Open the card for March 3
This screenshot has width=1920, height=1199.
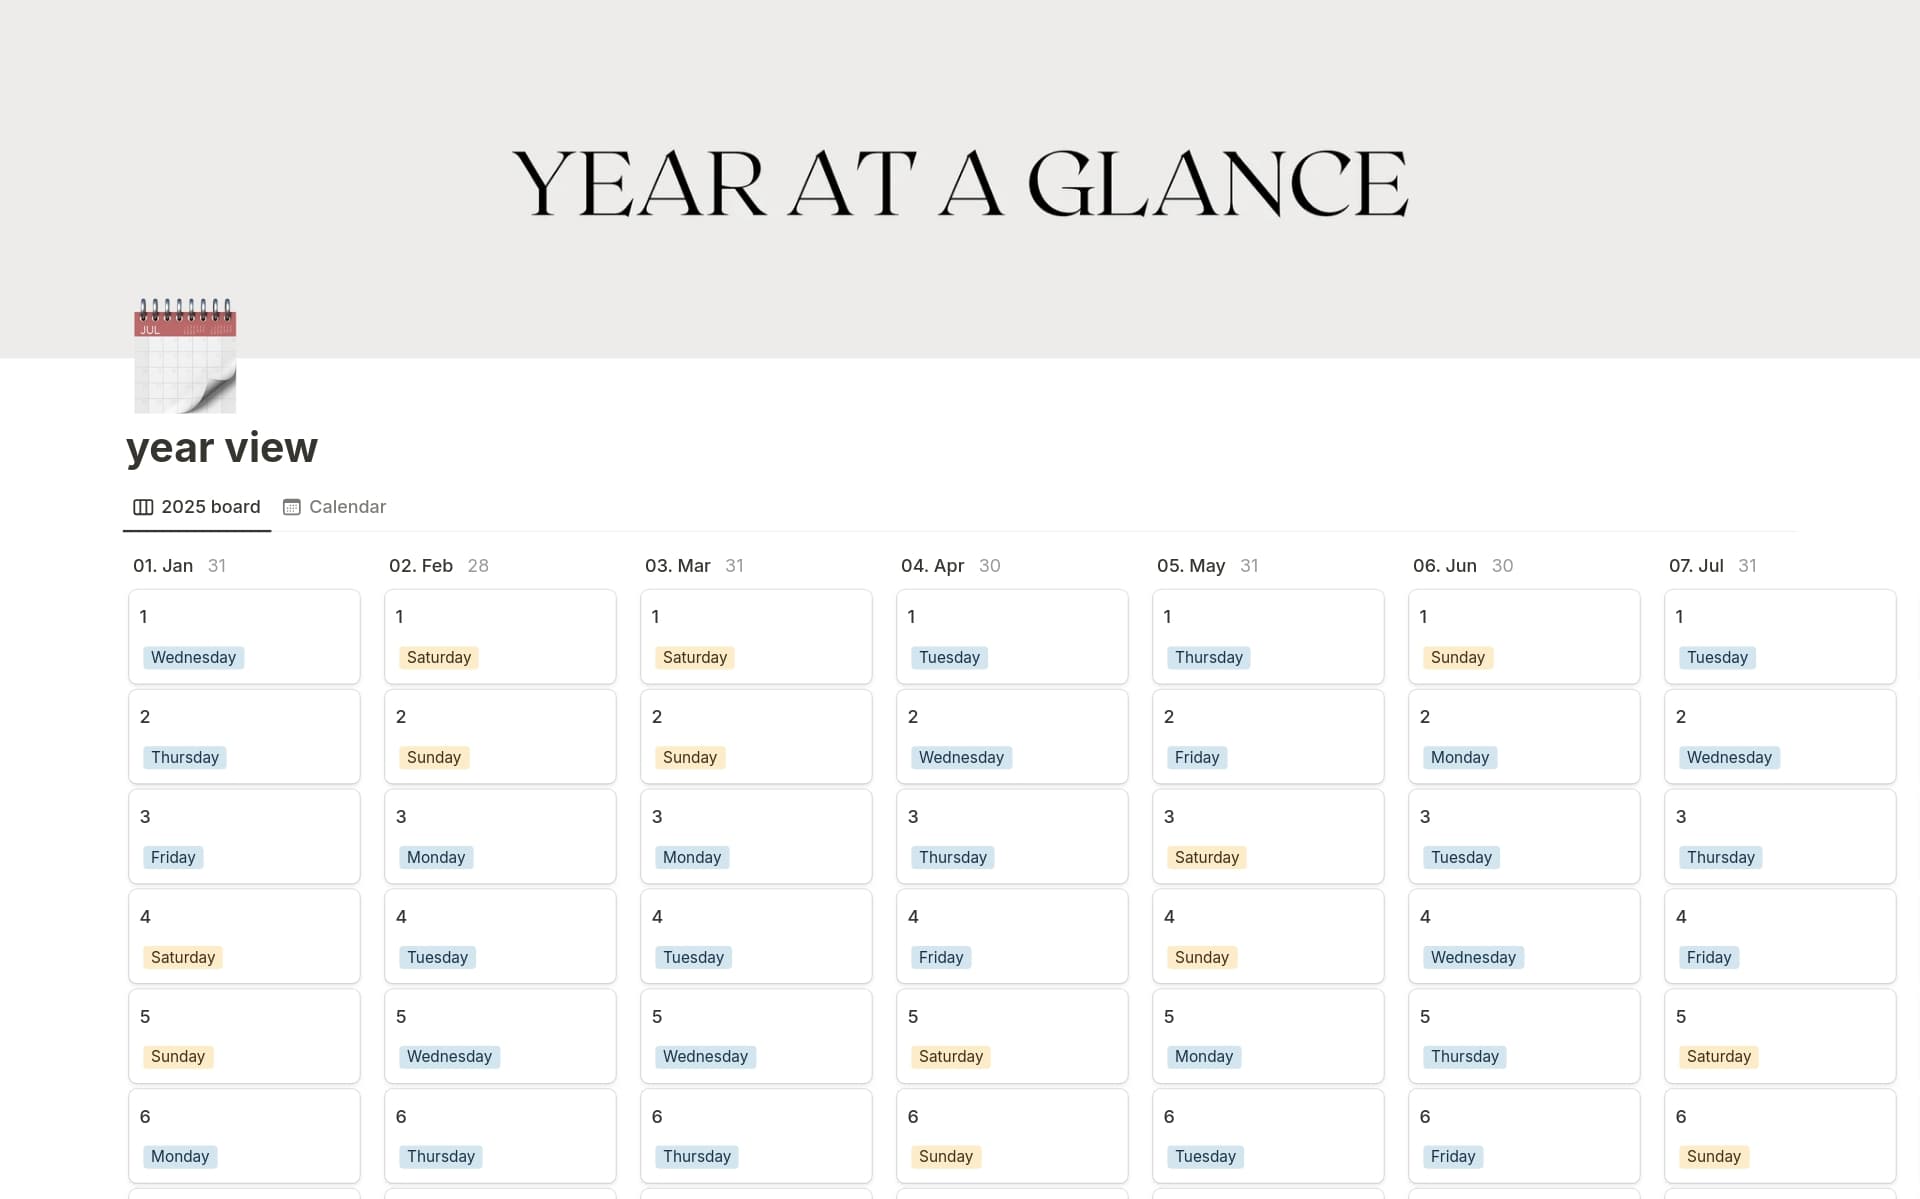[756, 836]
